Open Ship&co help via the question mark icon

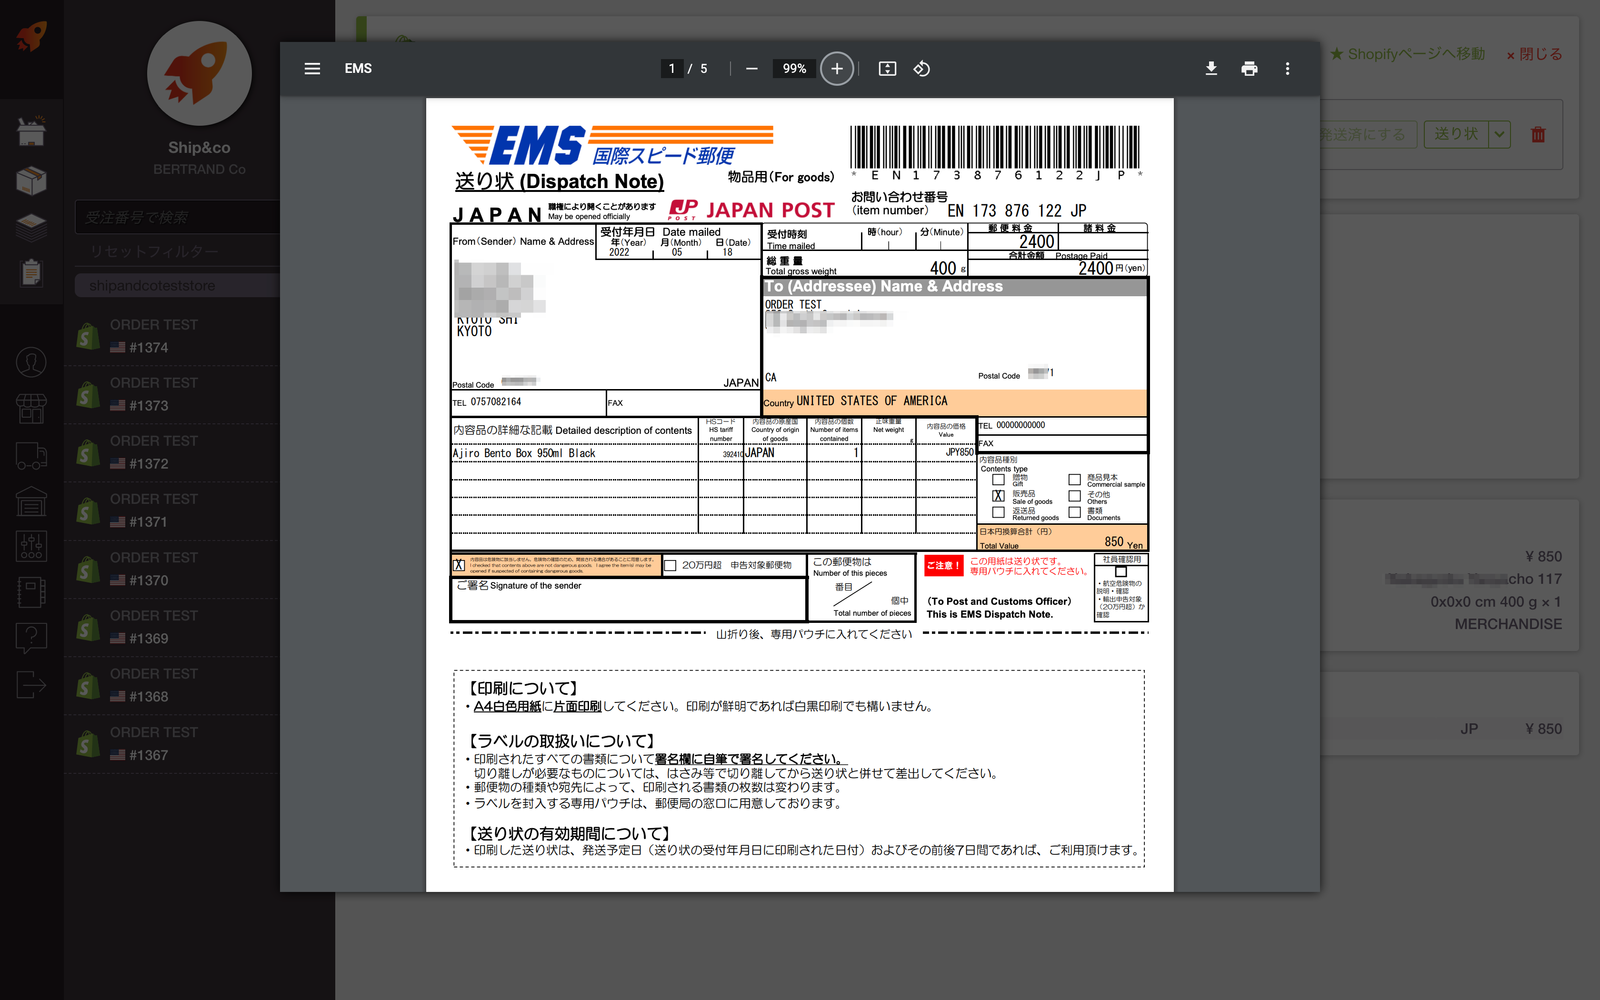[31, 637]
